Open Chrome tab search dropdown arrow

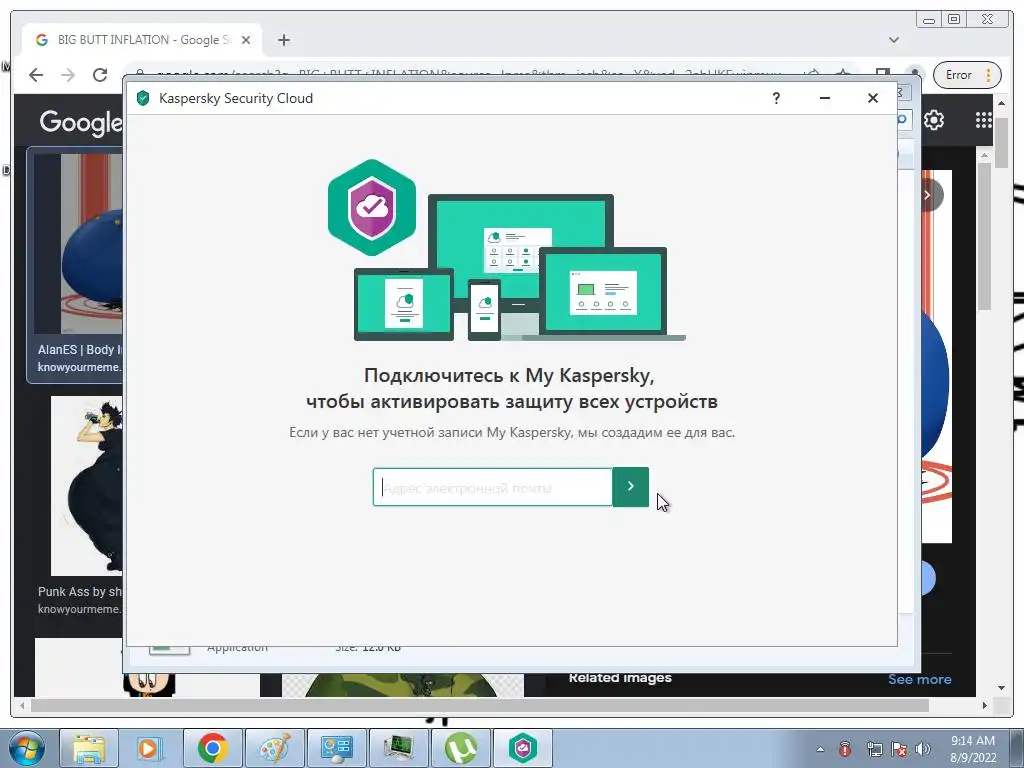pyautogui.click(x=893, y=40)
